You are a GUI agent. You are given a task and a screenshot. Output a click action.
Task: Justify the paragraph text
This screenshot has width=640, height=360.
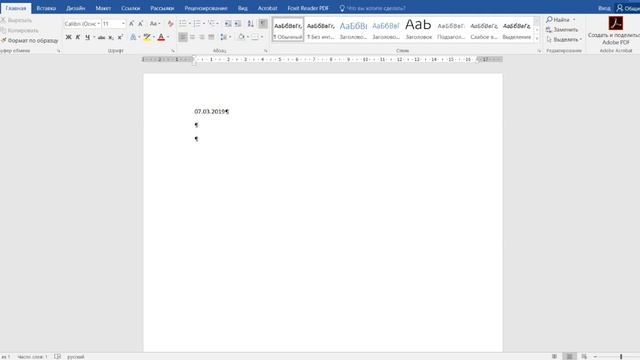211,37
